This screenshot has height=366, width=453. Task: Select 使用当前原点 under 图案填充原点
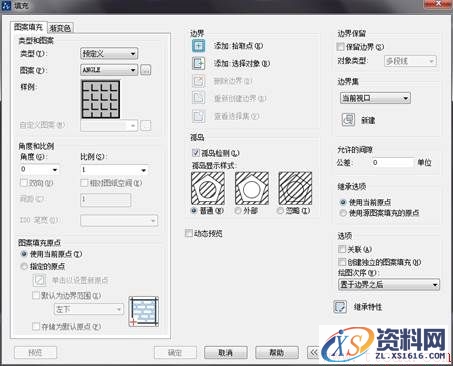coord(24,254)
